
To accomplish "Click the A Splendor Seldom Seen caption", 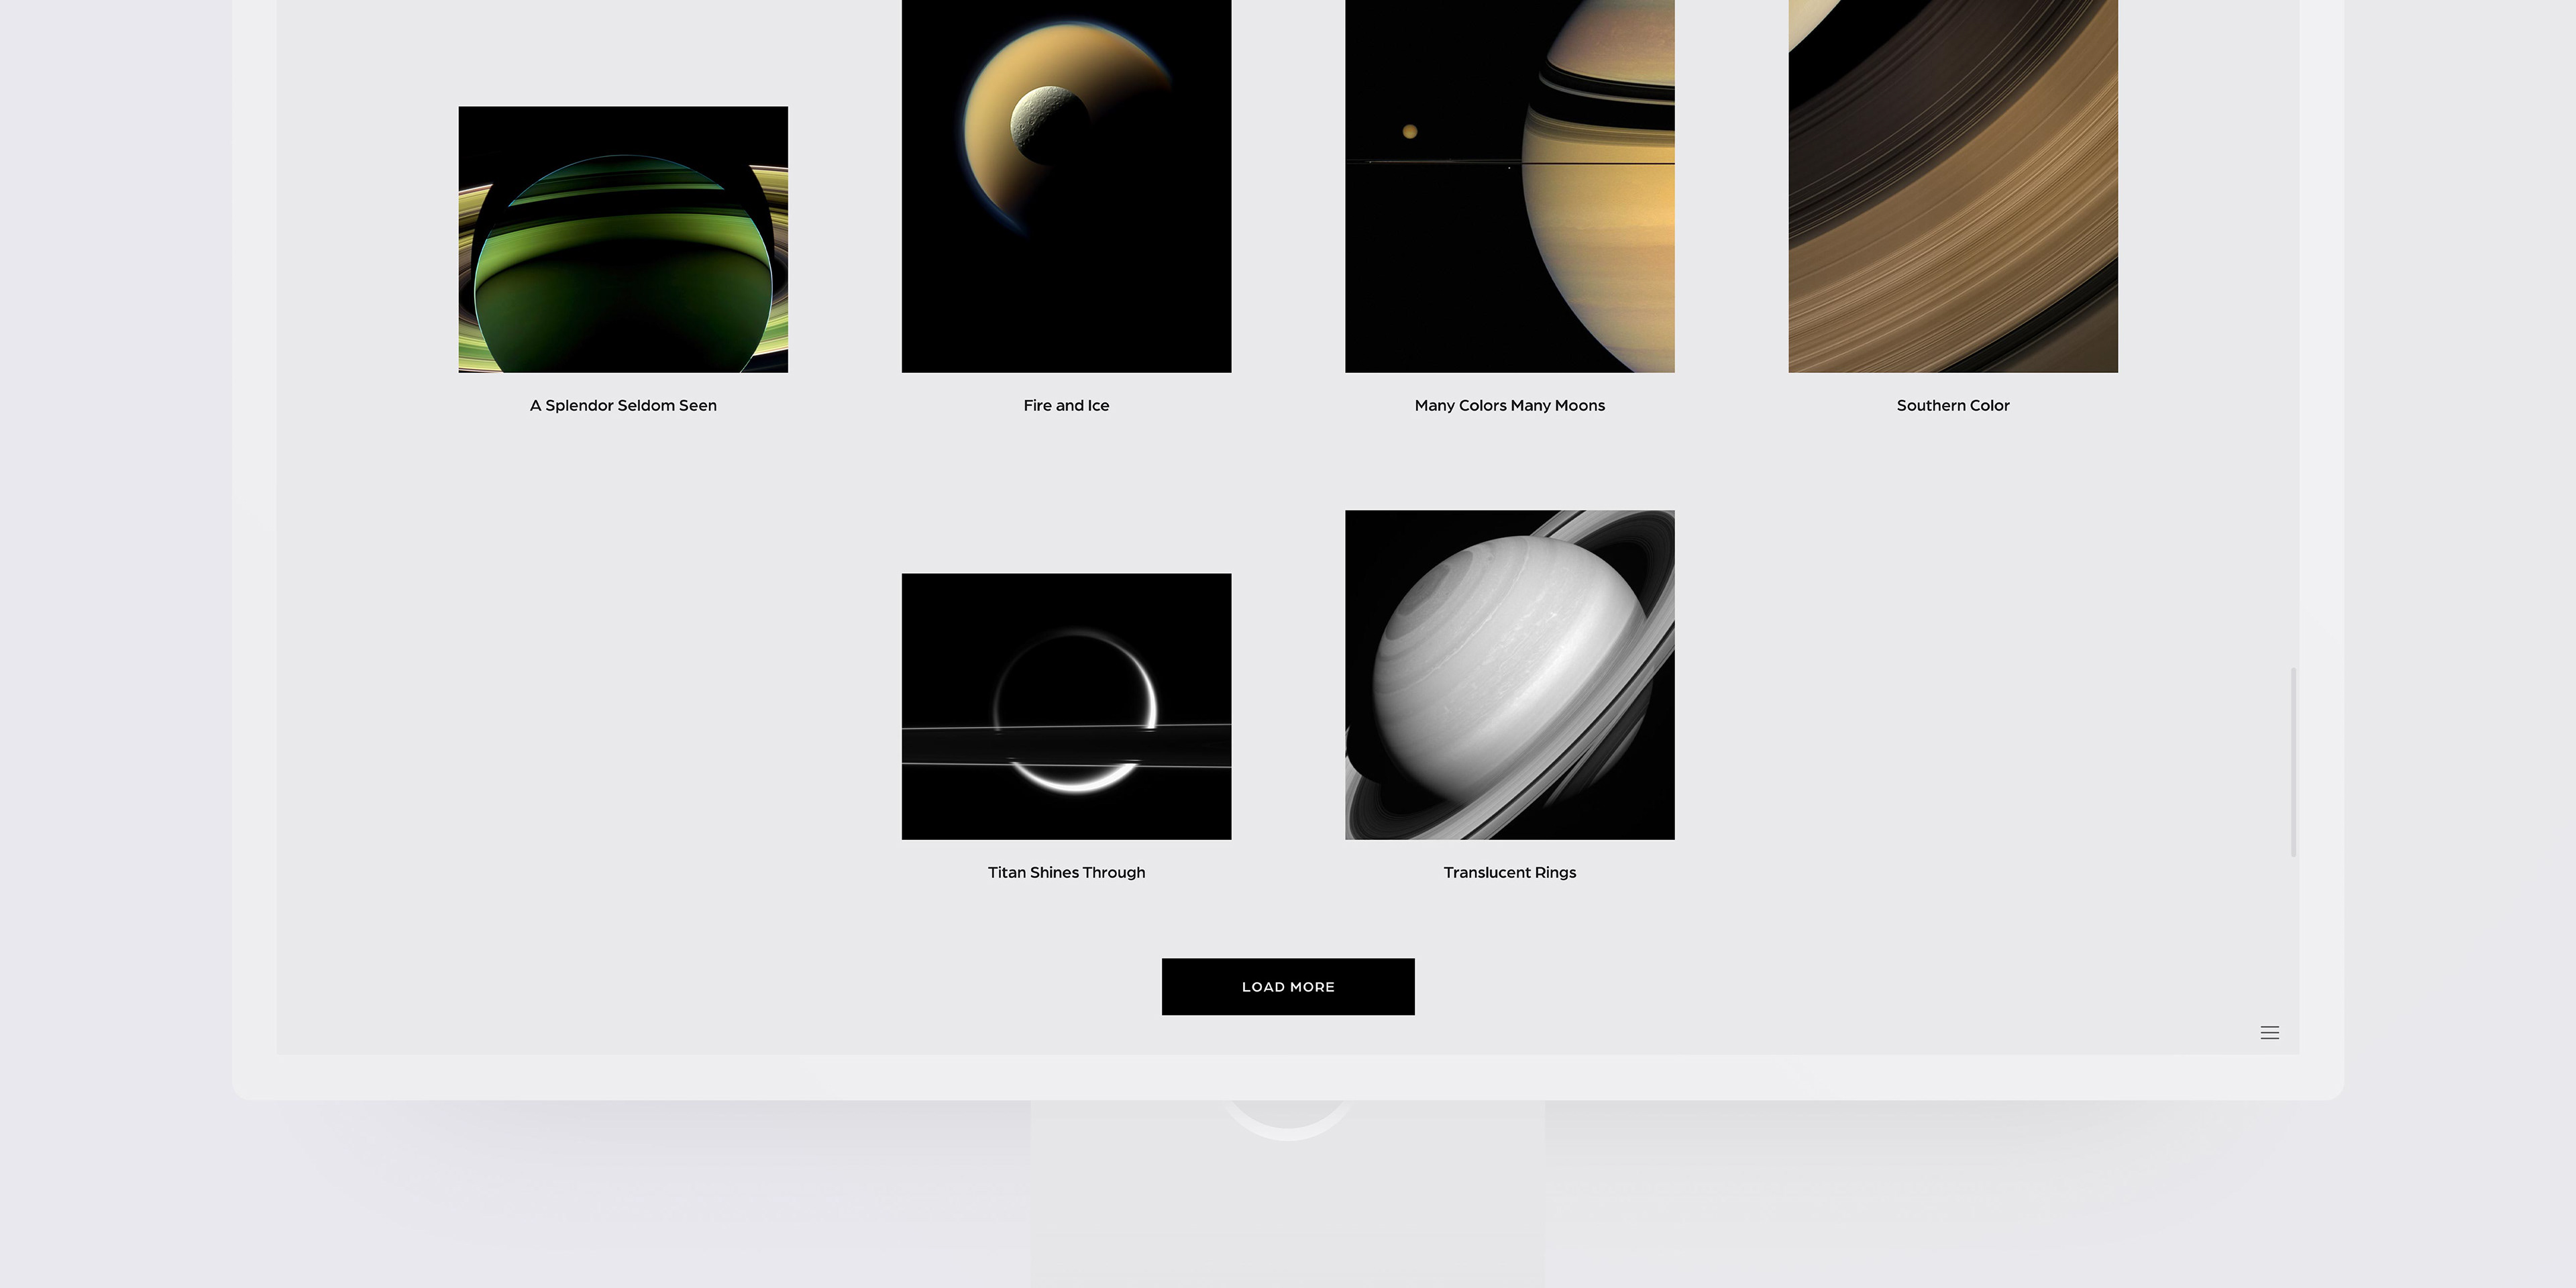I will pyautogui.click(x=623, y=405).
